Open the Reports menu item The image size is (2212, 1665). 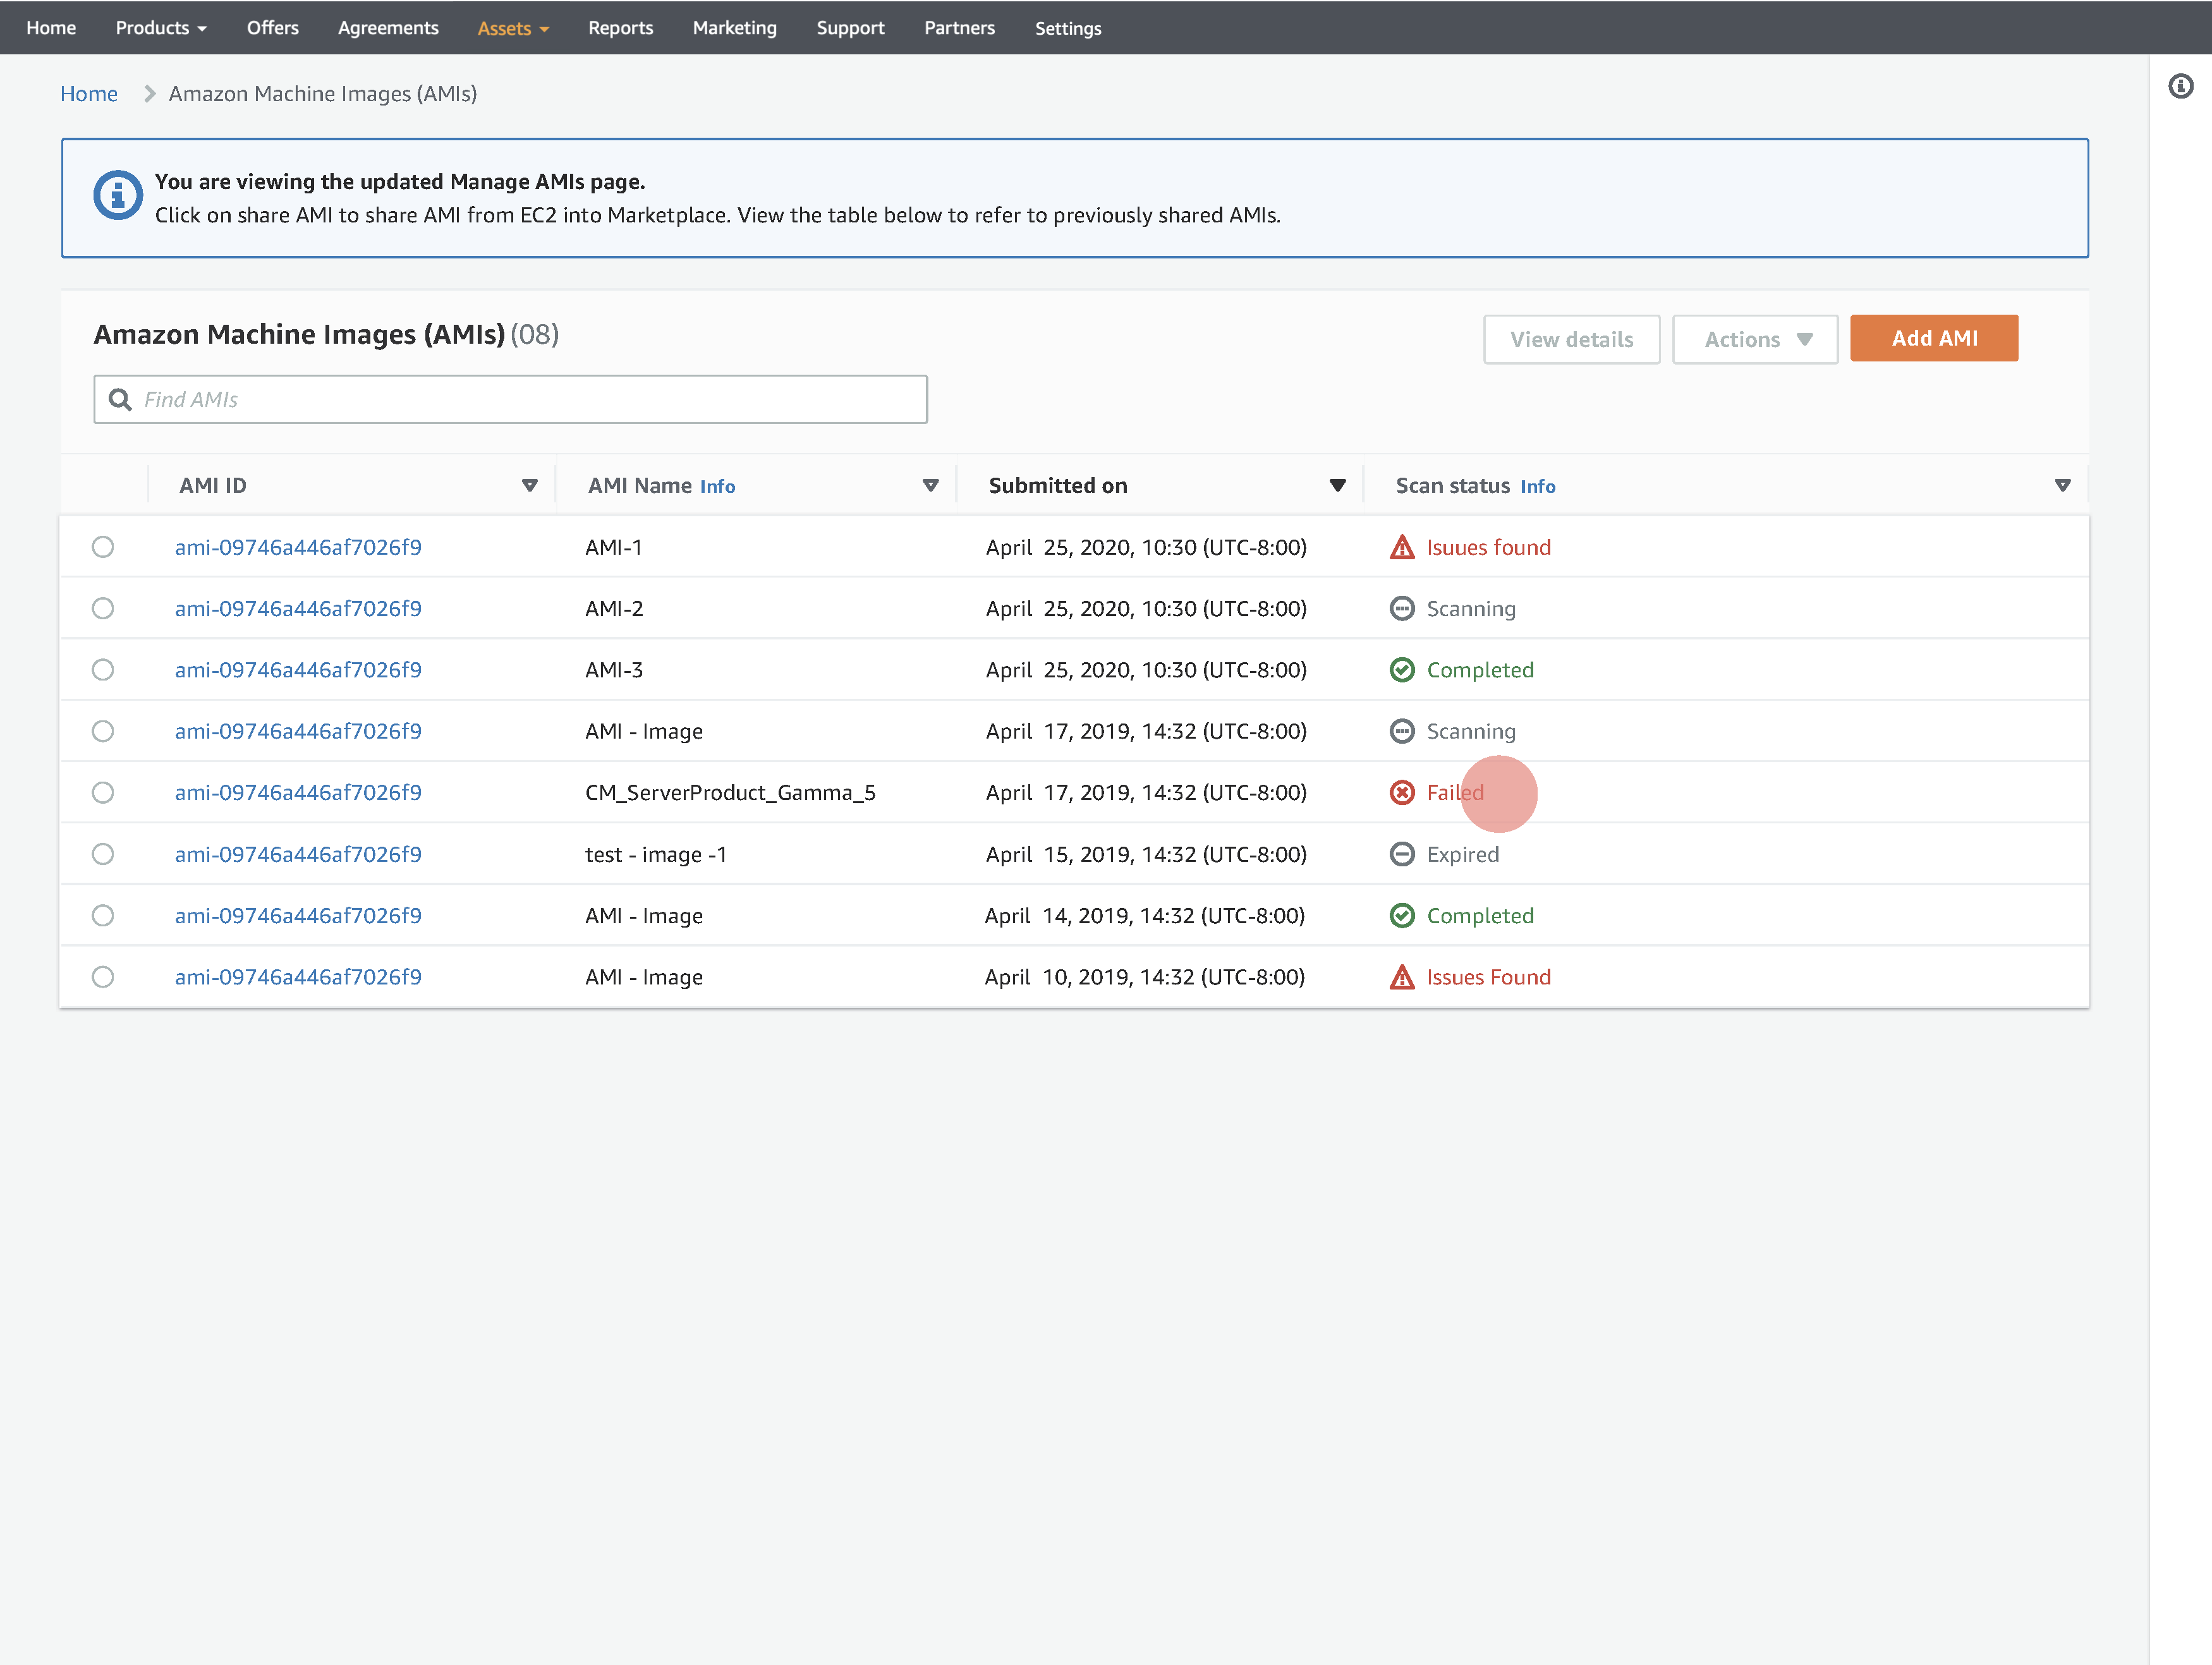point(620,28)
